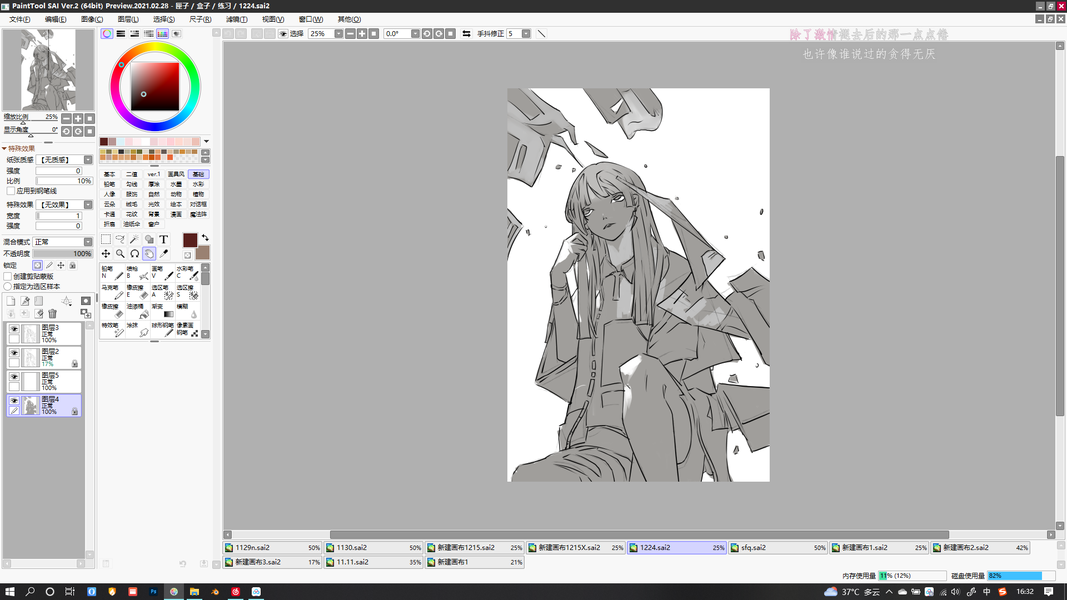Show the swatches panel icon

coord(162,33)
